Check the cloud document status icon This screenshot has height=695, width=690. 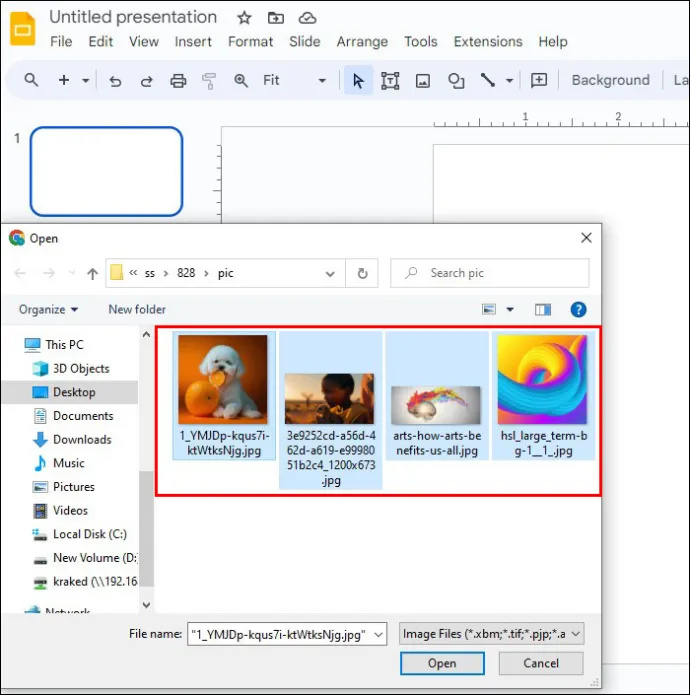click(x=307, y=18)
